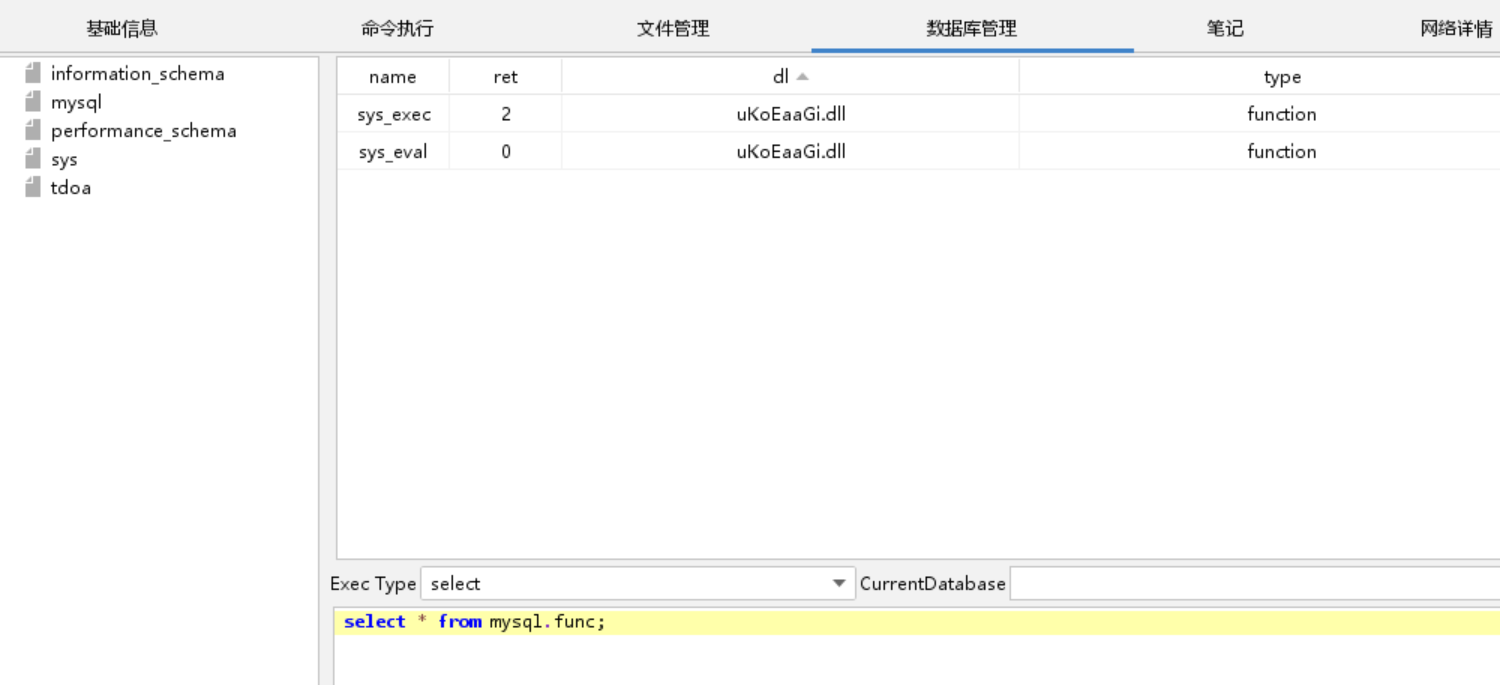Click the information_schema database icon

point(33,73)
